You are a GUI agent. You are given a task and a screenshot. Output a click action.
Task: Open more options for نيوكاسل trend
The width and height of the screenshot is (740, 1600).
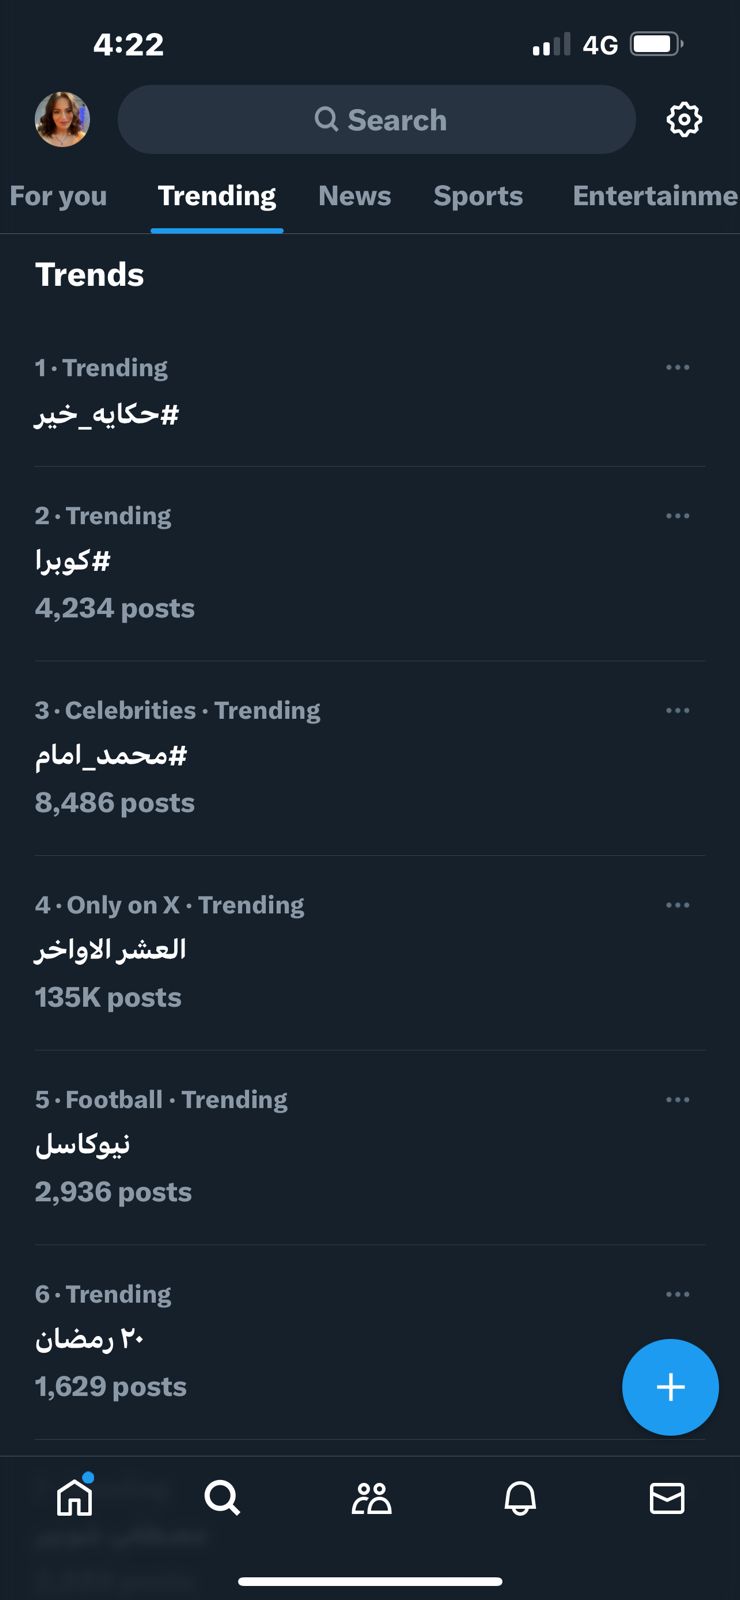pos(677,1100)
